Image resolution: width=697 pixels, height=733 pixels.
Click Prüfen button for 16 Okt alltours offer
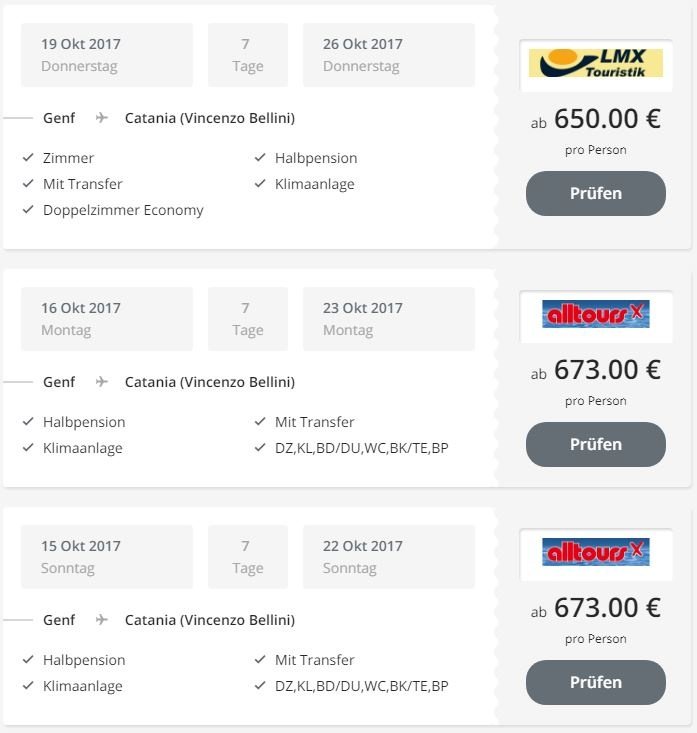[596, 444]
